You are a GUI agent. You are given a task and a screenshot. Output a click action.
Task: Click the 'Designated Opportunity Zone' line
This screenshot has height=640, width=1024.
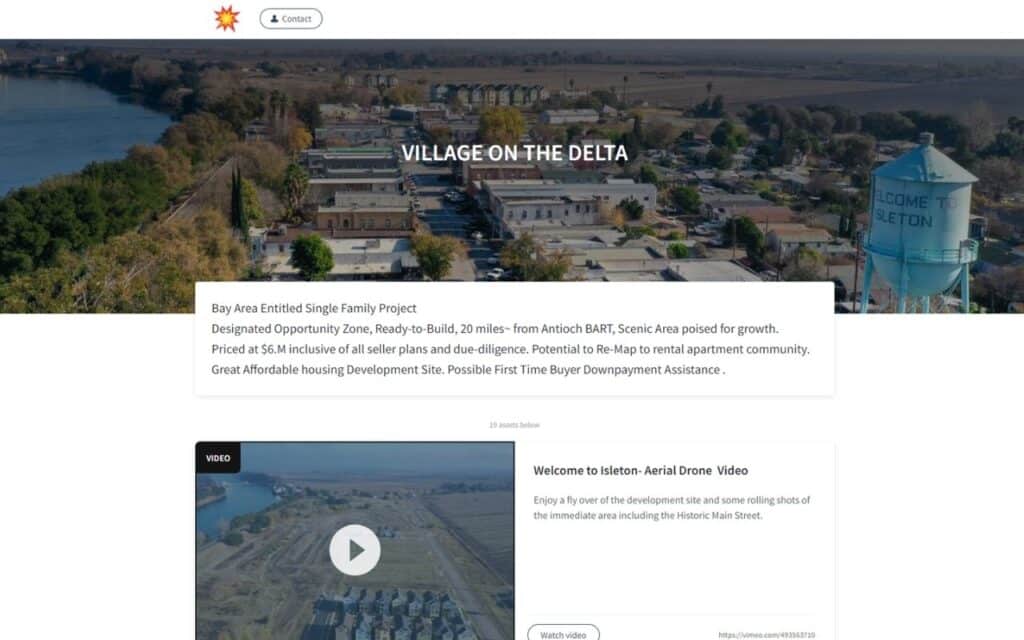point(494,328)
